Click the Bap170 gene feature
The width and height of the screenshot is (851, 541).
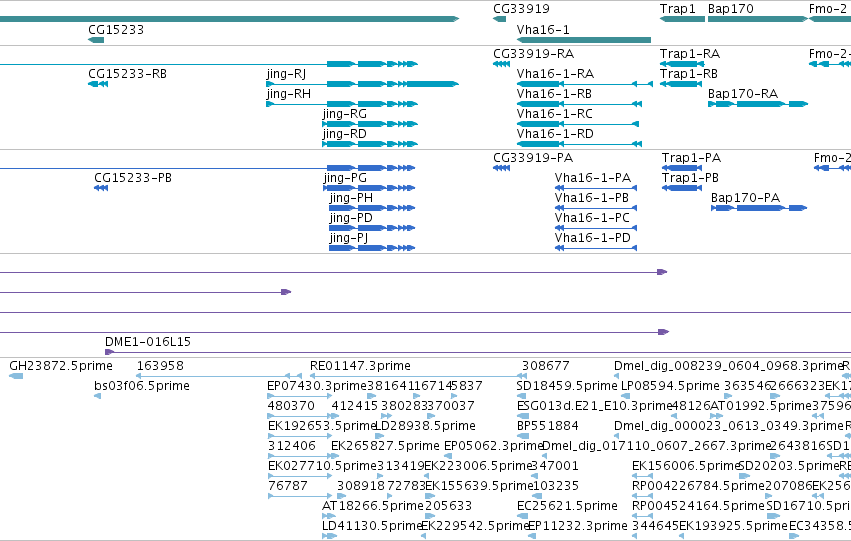click(758, 20)
